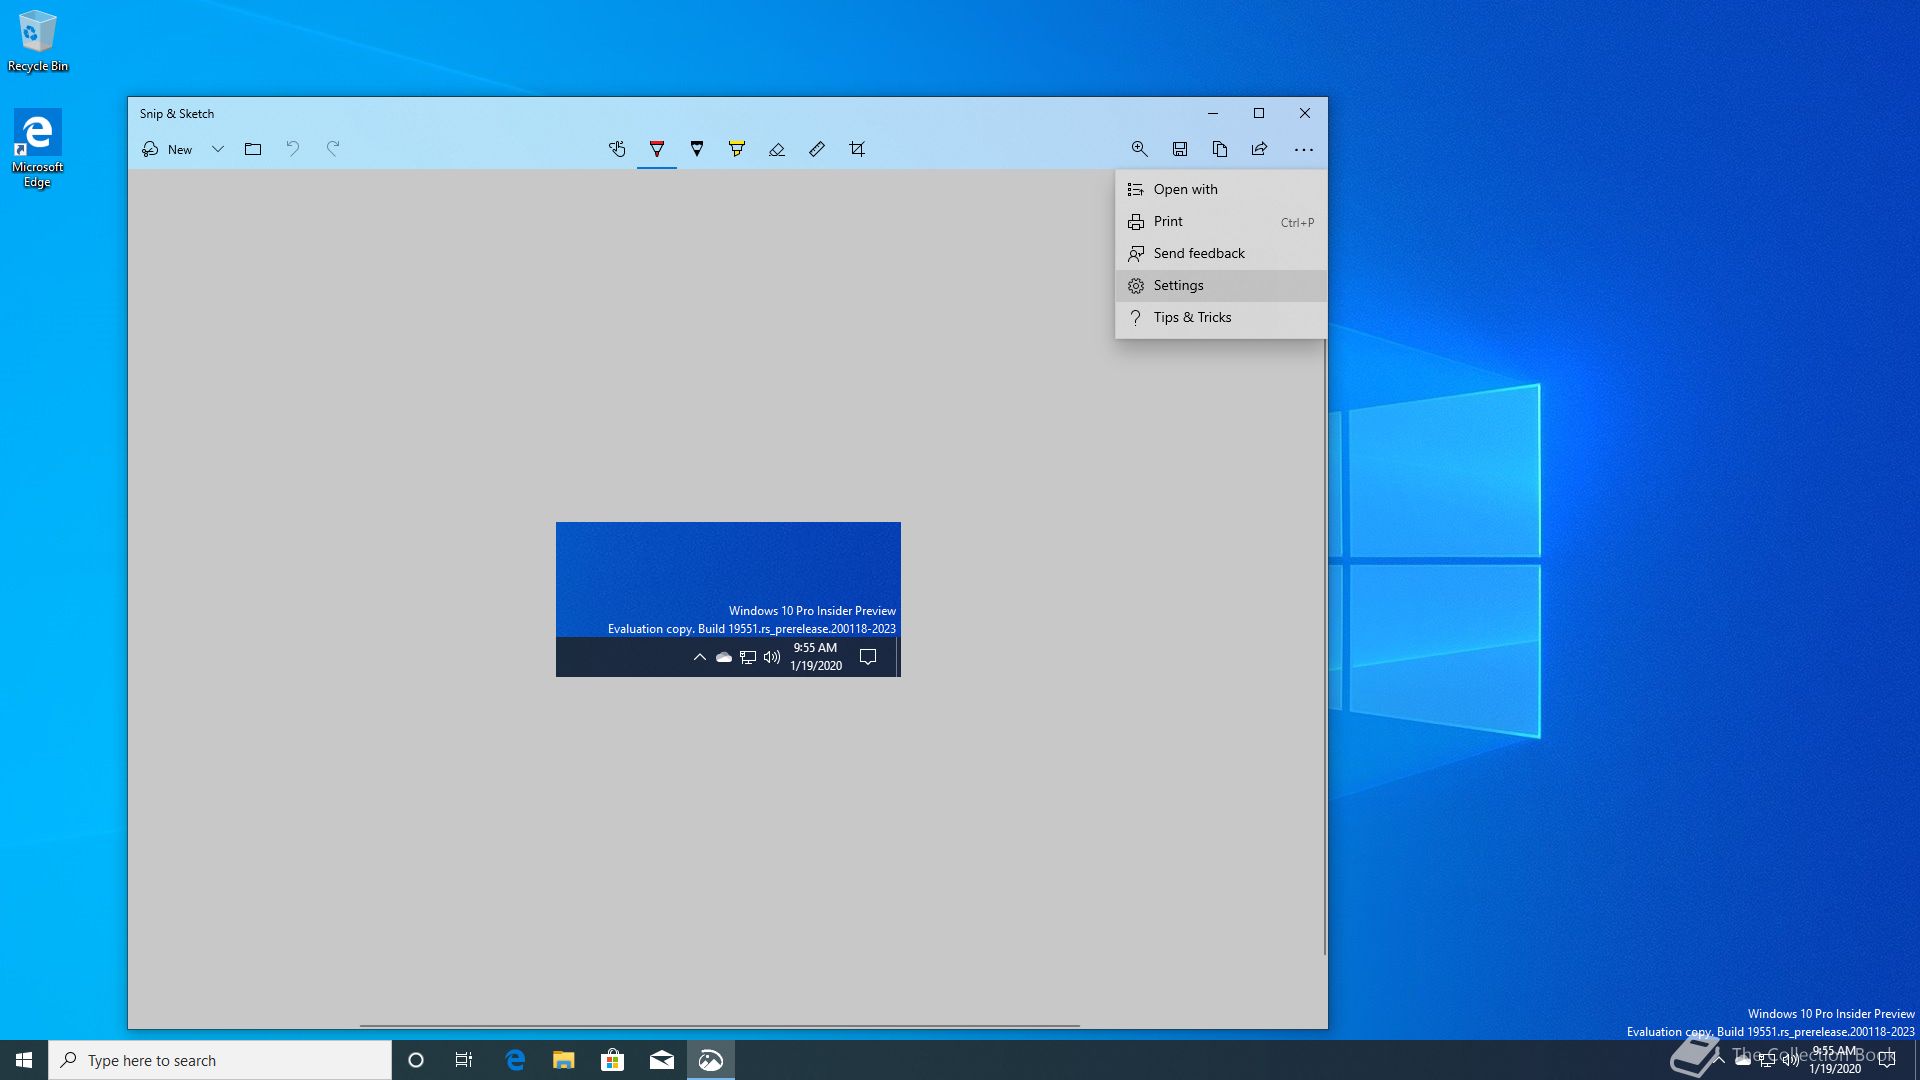Start a new snip with New button
The width and height of the screenshot is (1920, 1080).
167,149
